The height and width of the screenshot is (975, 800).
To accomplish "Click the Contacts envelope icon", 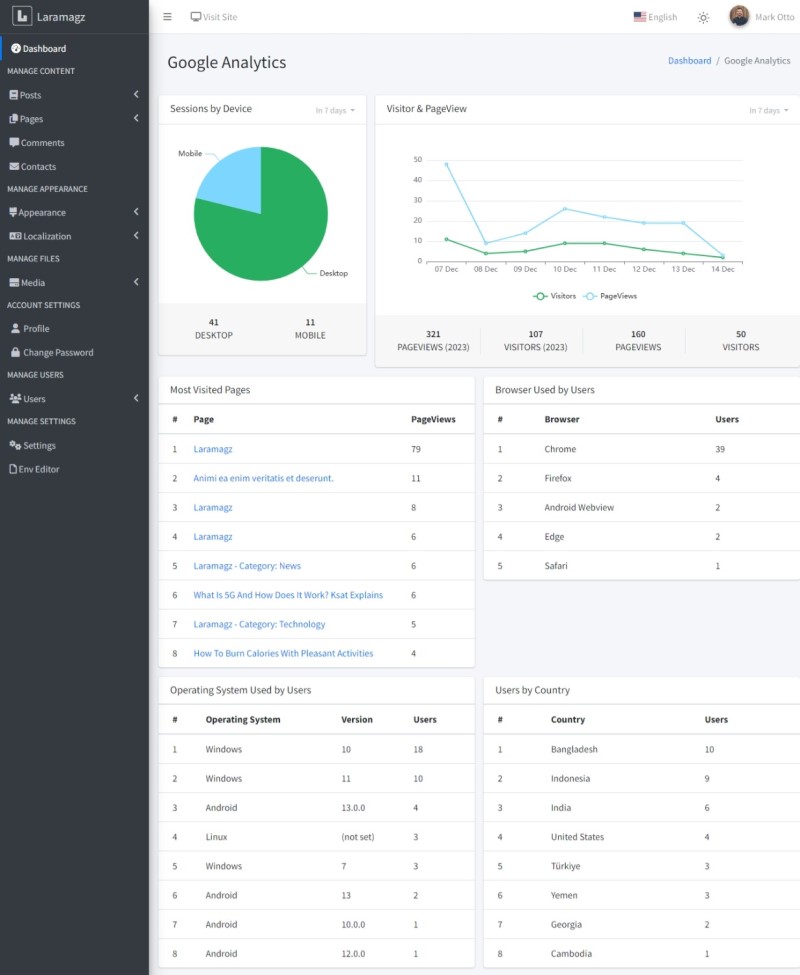I will pos(14,166).
